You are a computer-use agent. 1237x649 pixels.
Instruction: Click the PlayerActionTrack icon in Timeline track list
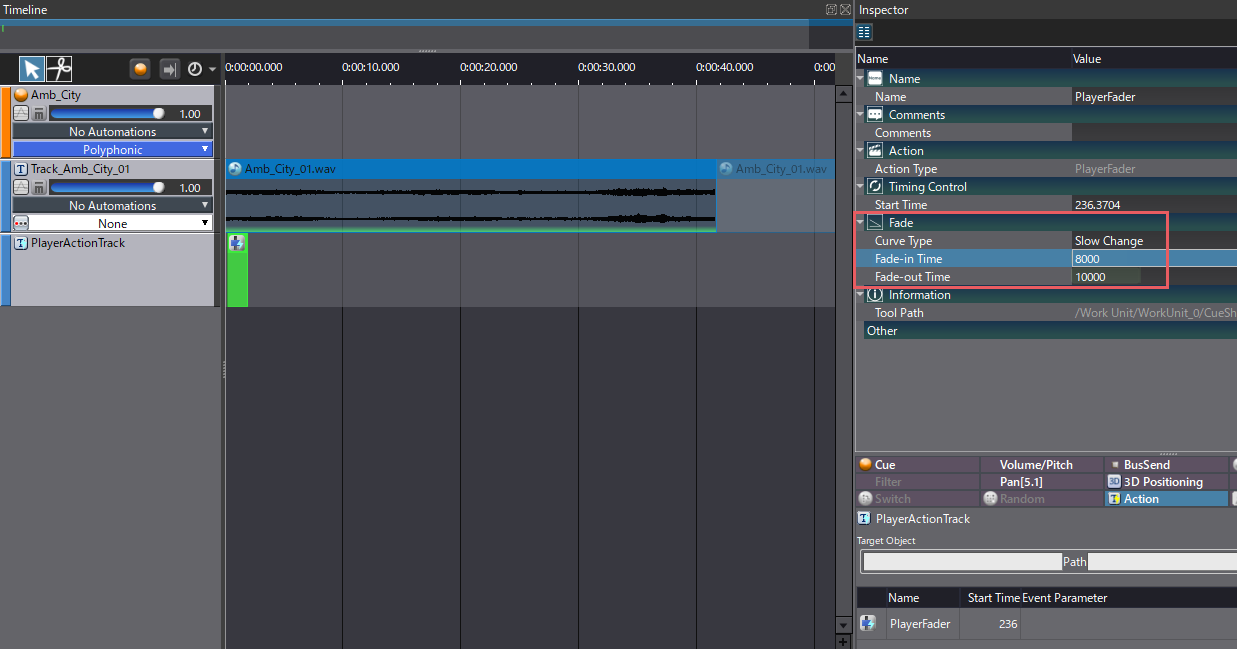point(21,243)
